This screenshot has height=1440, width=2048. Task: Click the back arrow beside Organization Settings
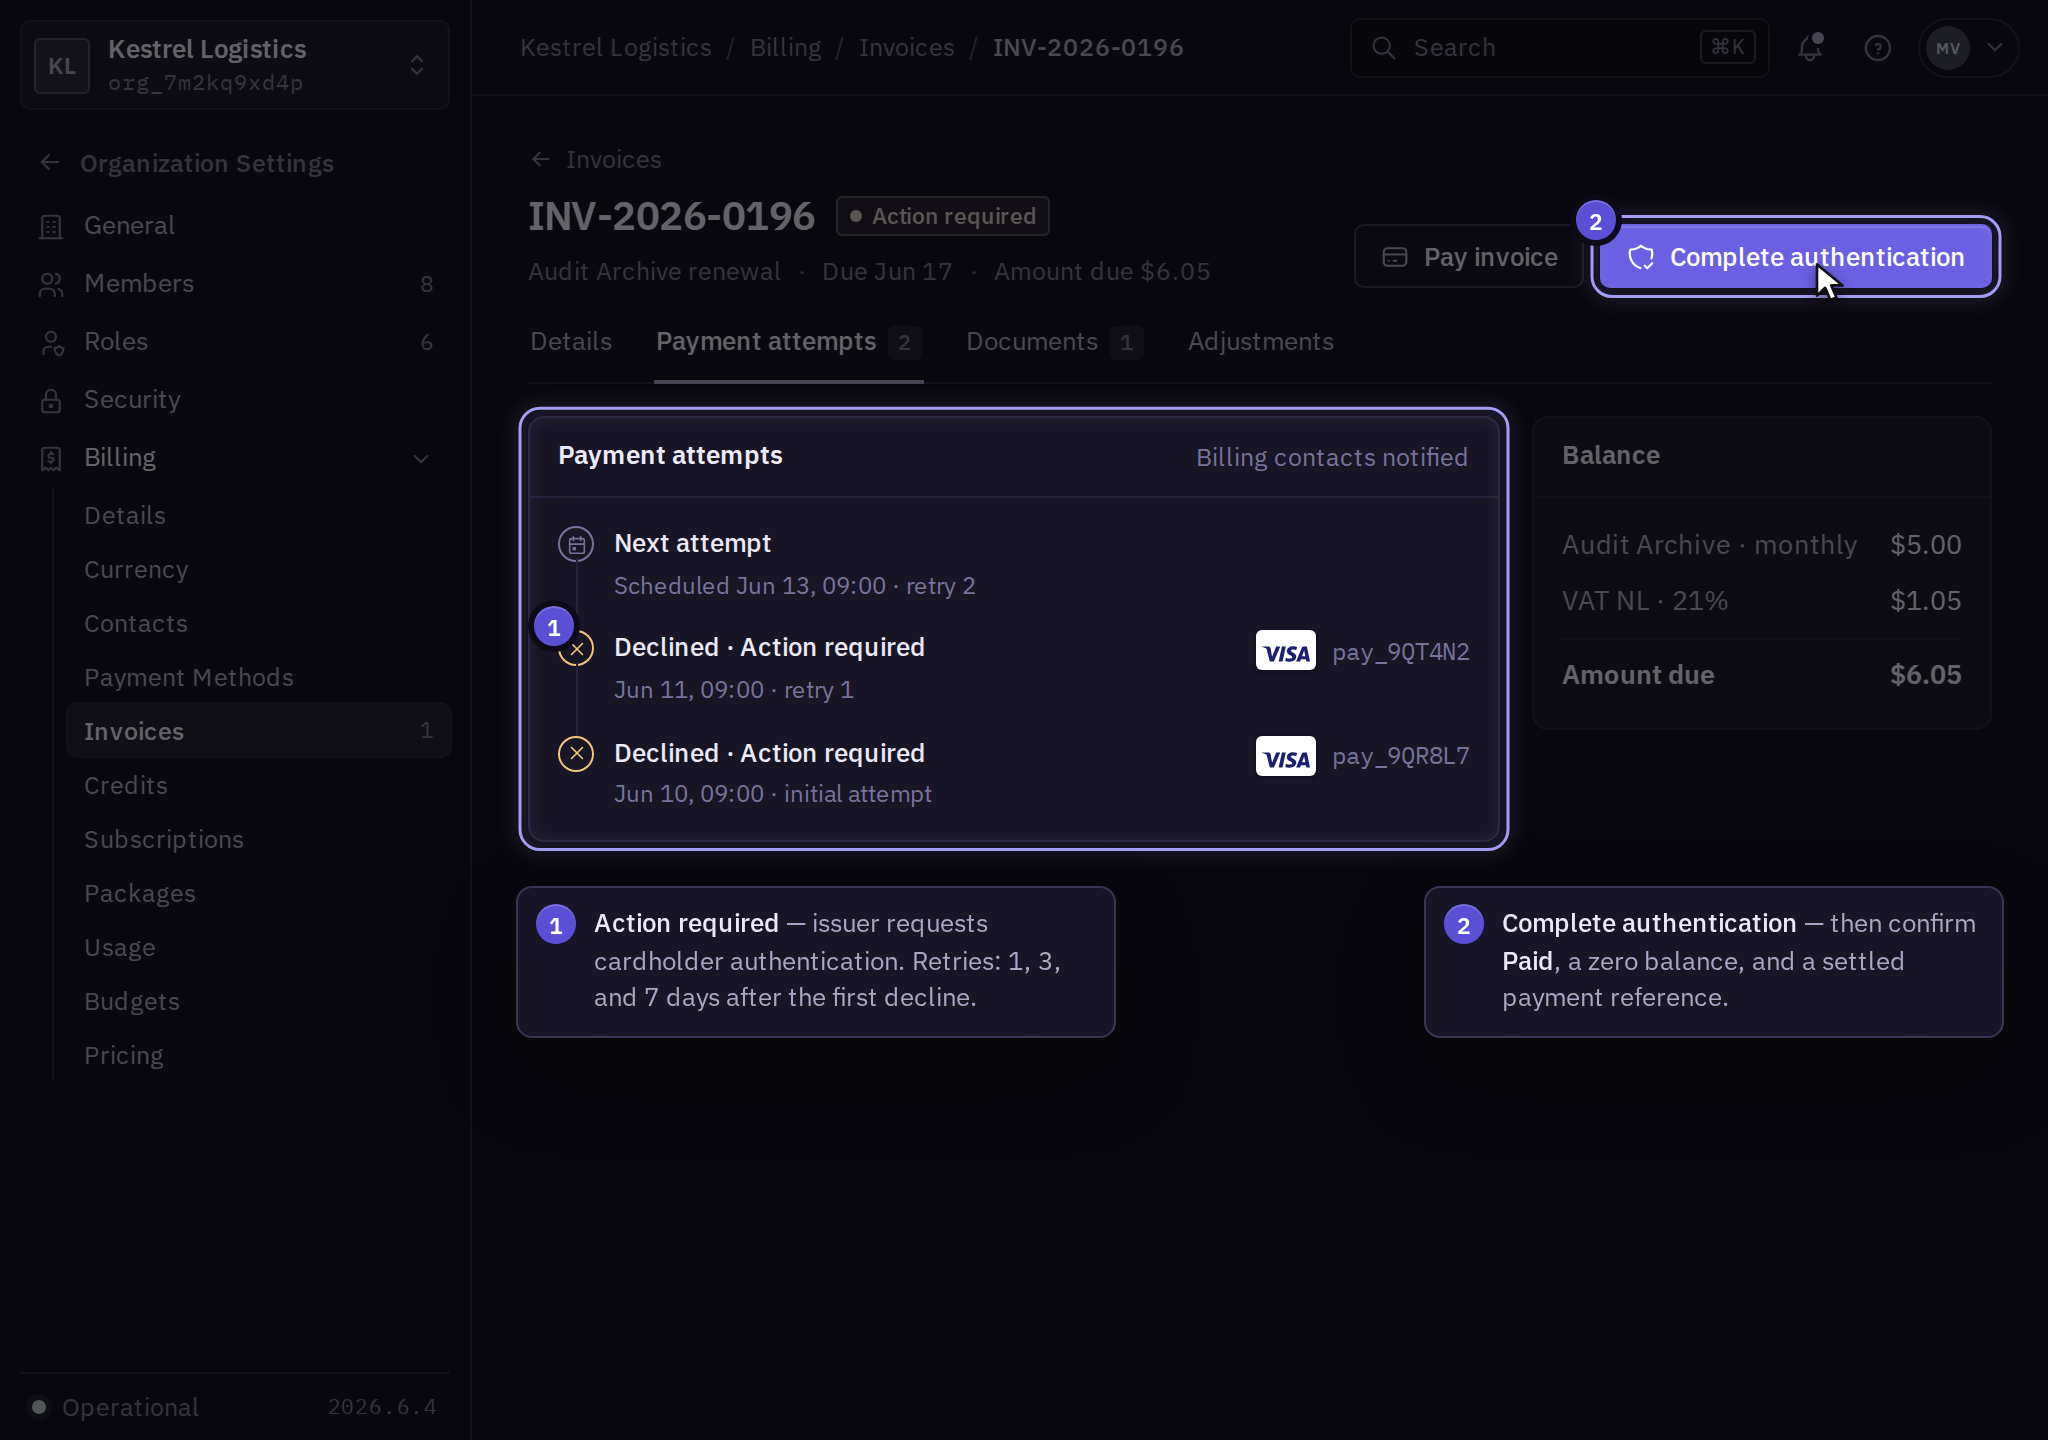(50, 163)
